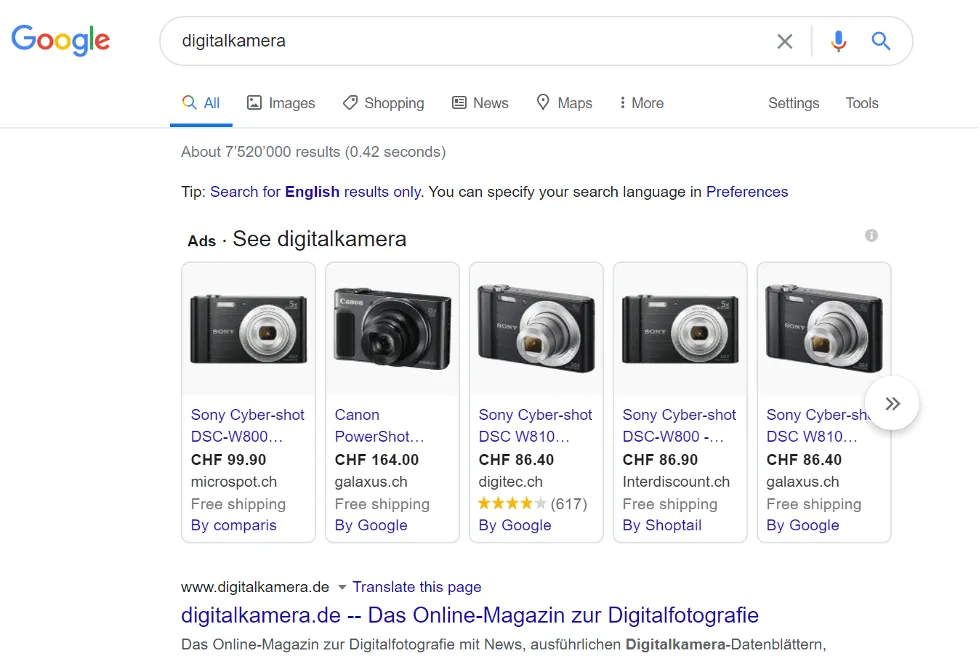Click 'By Google' under the digitec.ch ad
The height and width of the screenshot is (656, 980).
click(514, 525)
